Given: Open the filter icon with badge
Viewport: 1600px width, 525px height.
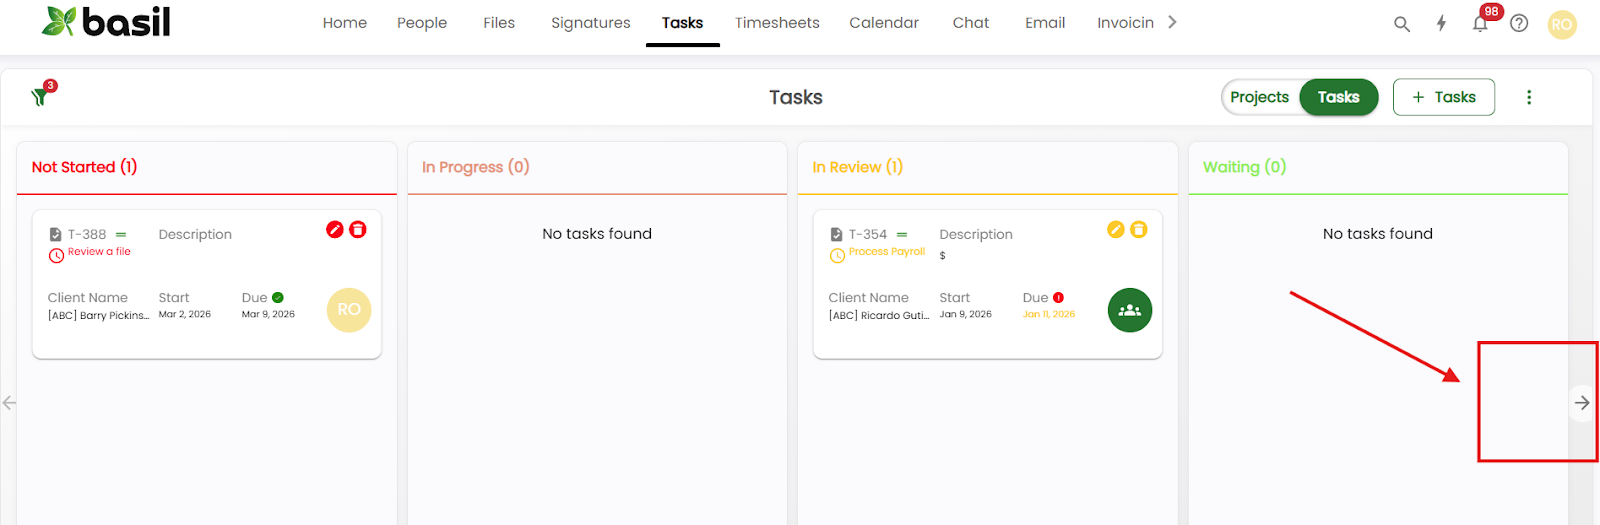Looking at the screenshot, I should coord(42,95).
